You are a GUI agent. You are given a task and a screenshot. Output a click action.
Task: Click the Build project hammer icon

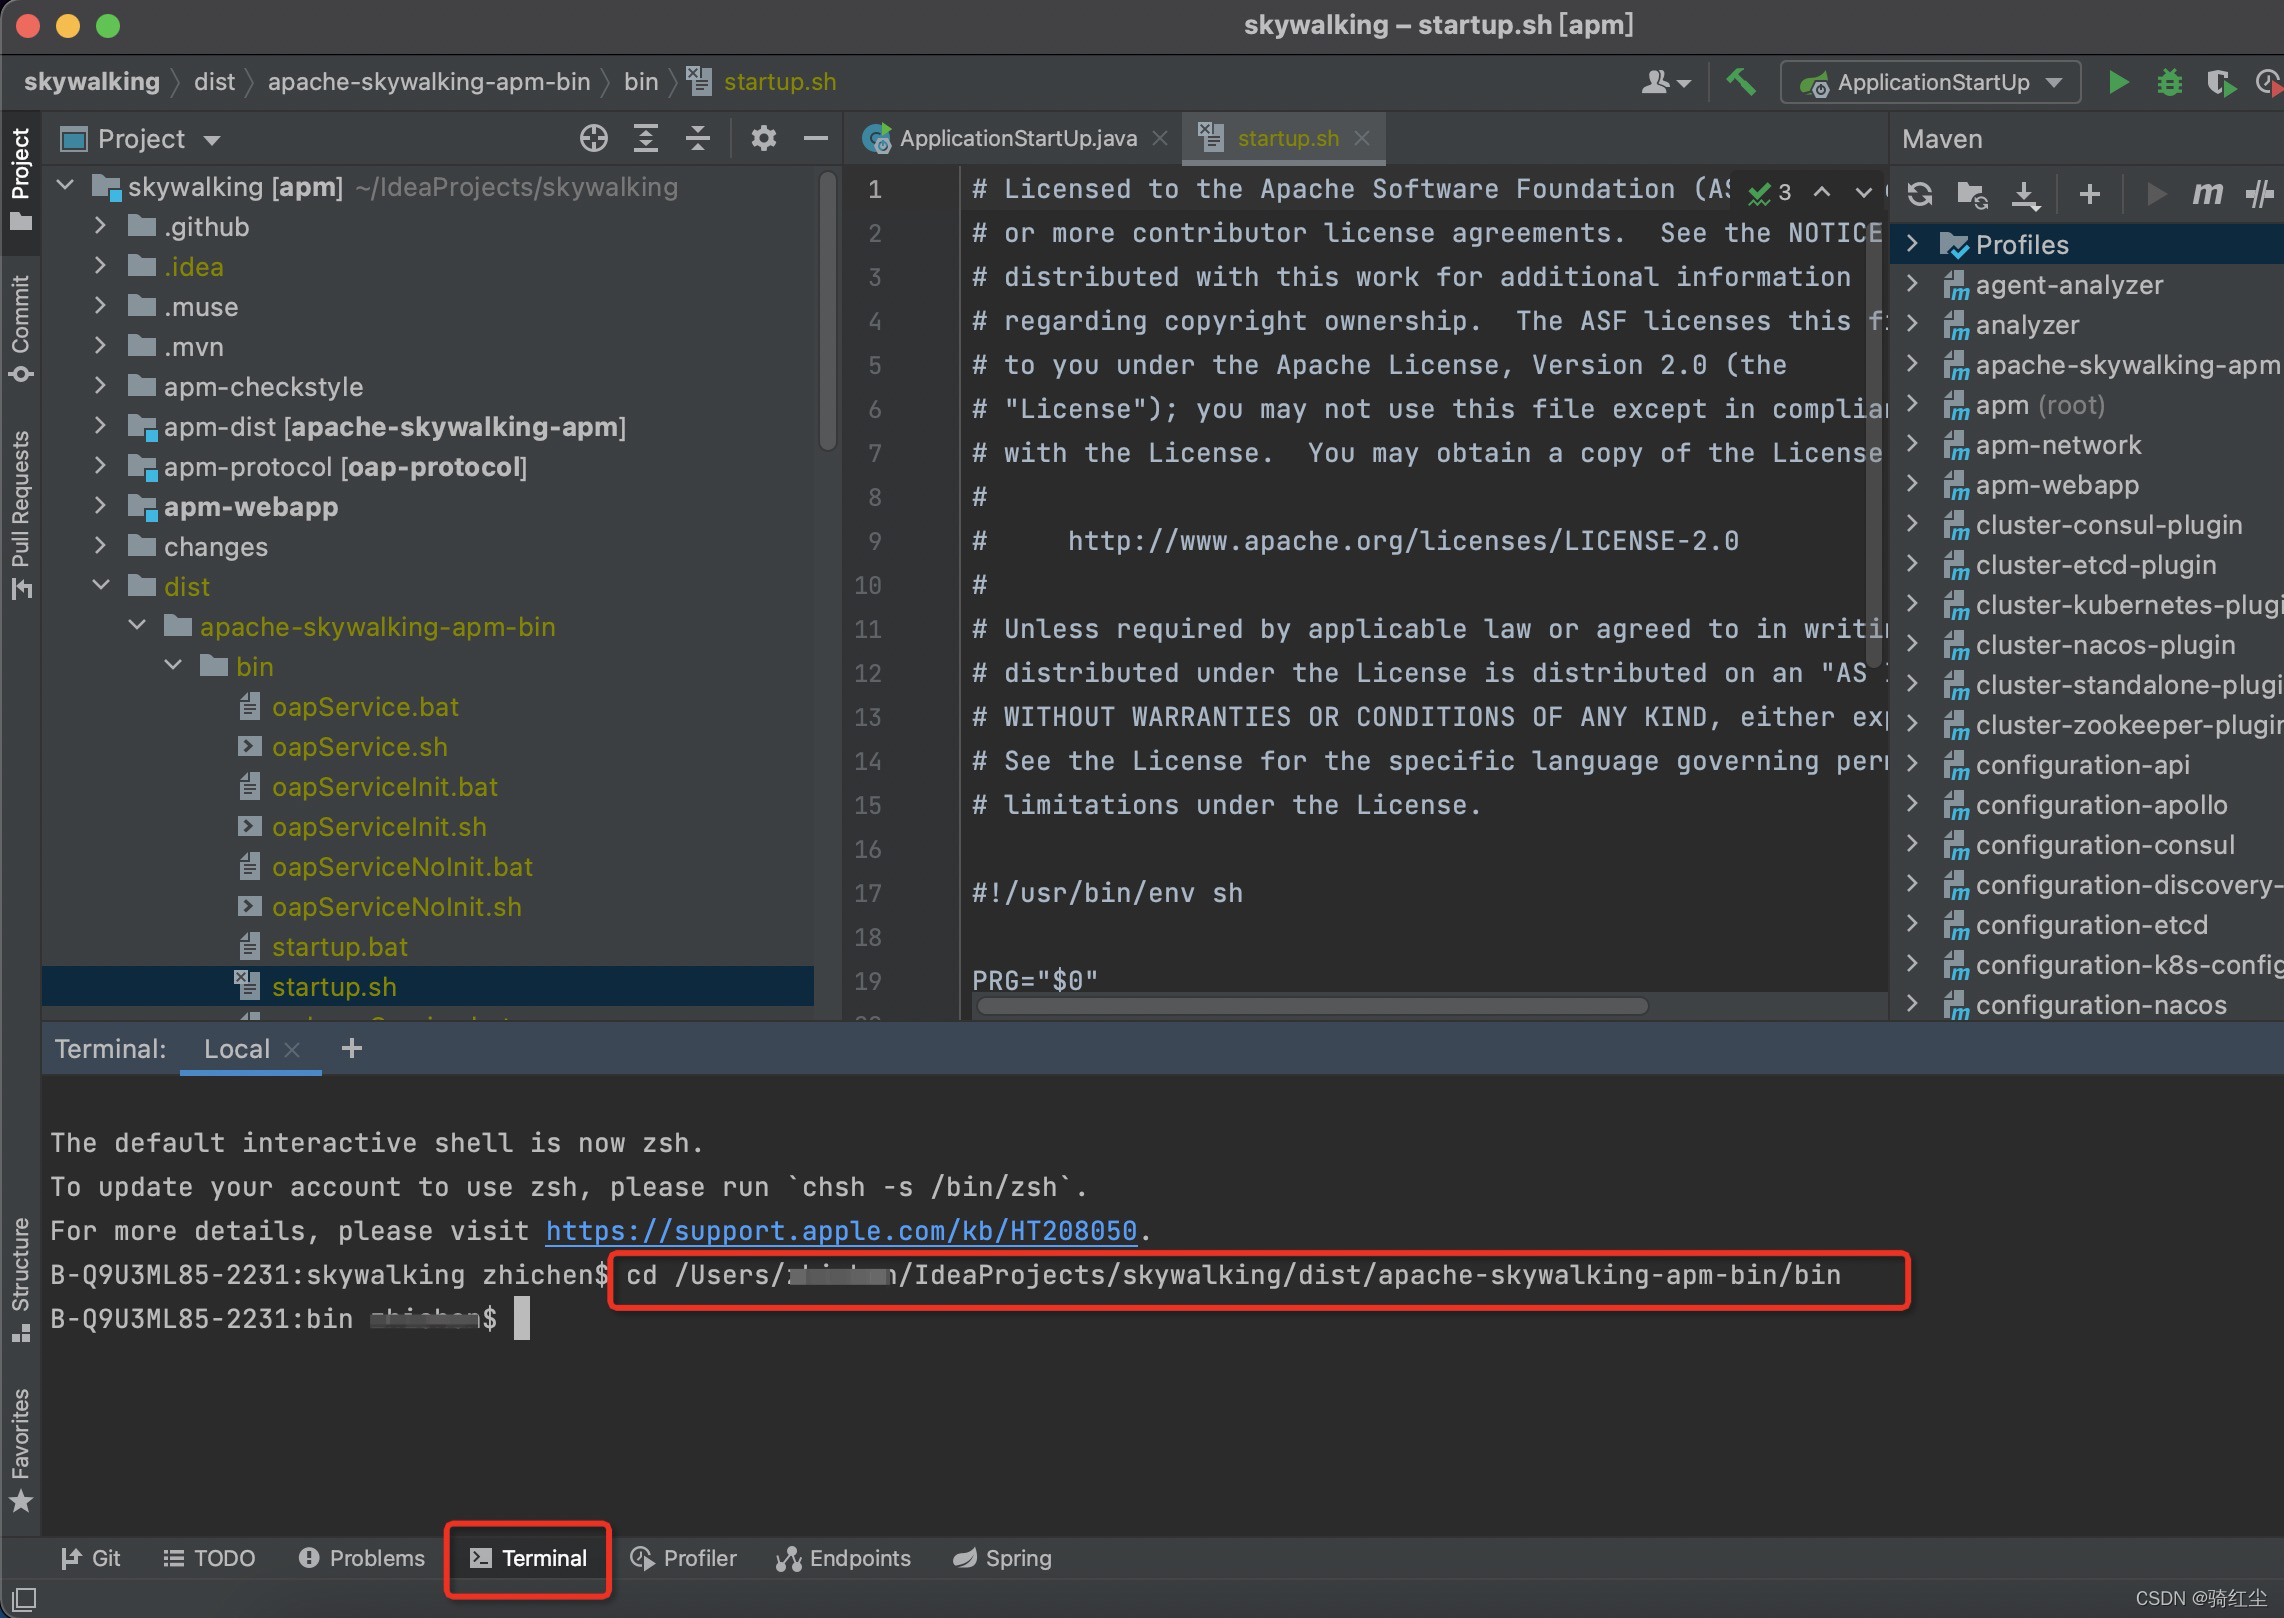click(x=1740, y=82)
